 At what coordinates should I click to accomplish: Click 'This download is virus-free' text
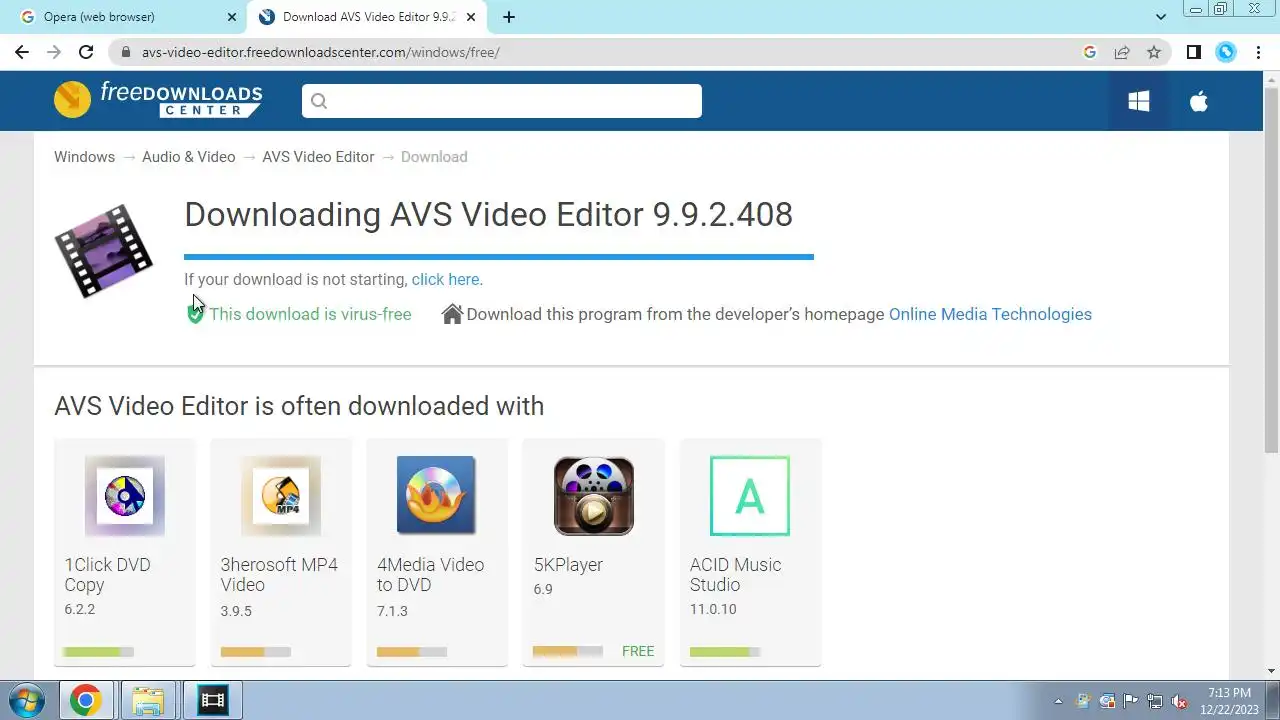click(310, 314)
